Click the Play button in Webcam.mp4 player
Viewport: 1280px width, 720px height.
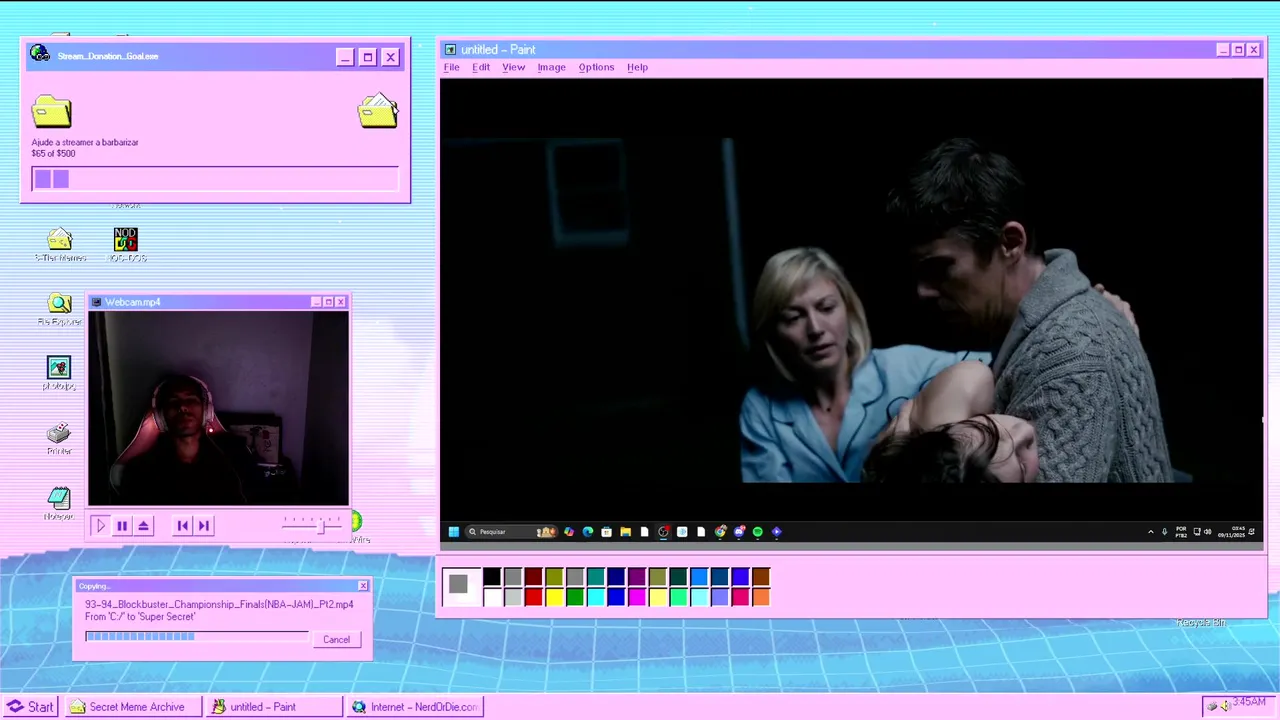click(100, 525)
